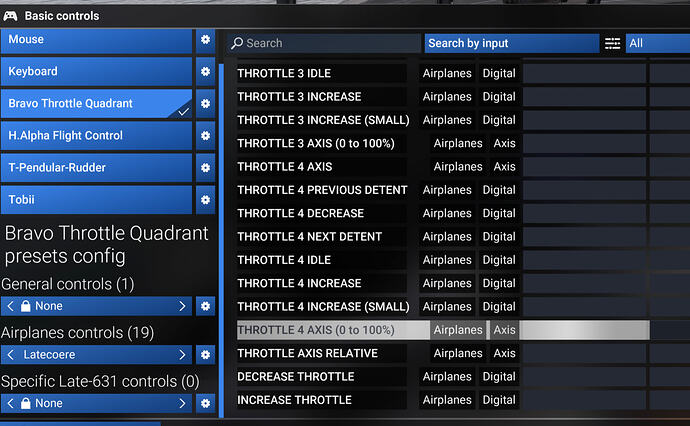Click the magnifier icon in Search field
The height and width of the screenshot is (426, 690).
click(x=237, y=43)
